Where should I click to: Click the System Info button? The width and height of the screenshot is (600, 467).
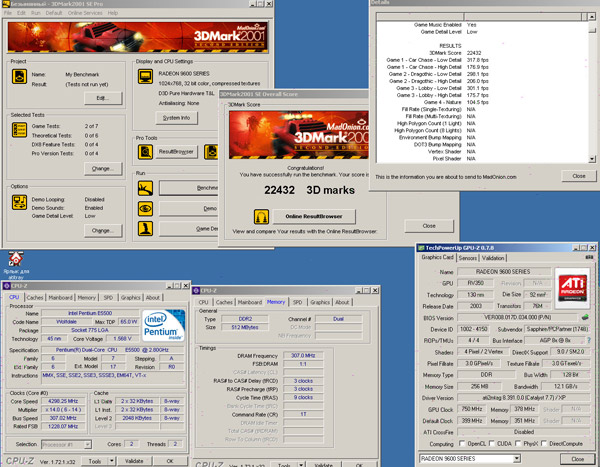point(176,118)
